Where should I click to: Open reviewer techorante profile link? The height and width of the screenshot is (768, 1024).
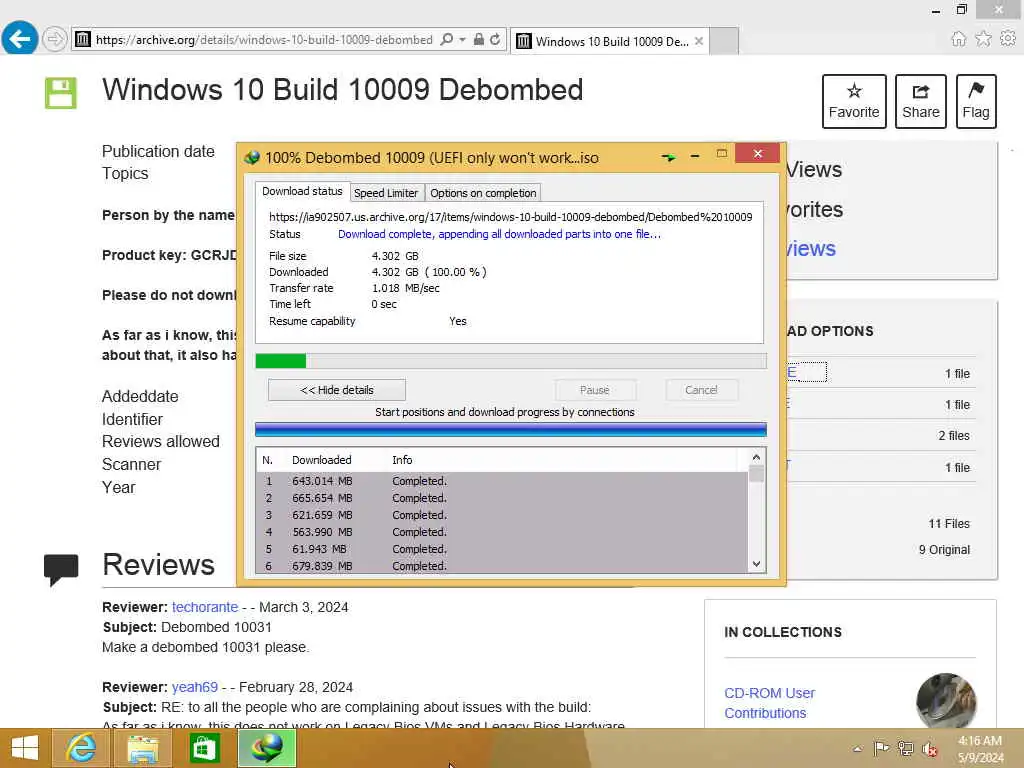coord(204,607)
